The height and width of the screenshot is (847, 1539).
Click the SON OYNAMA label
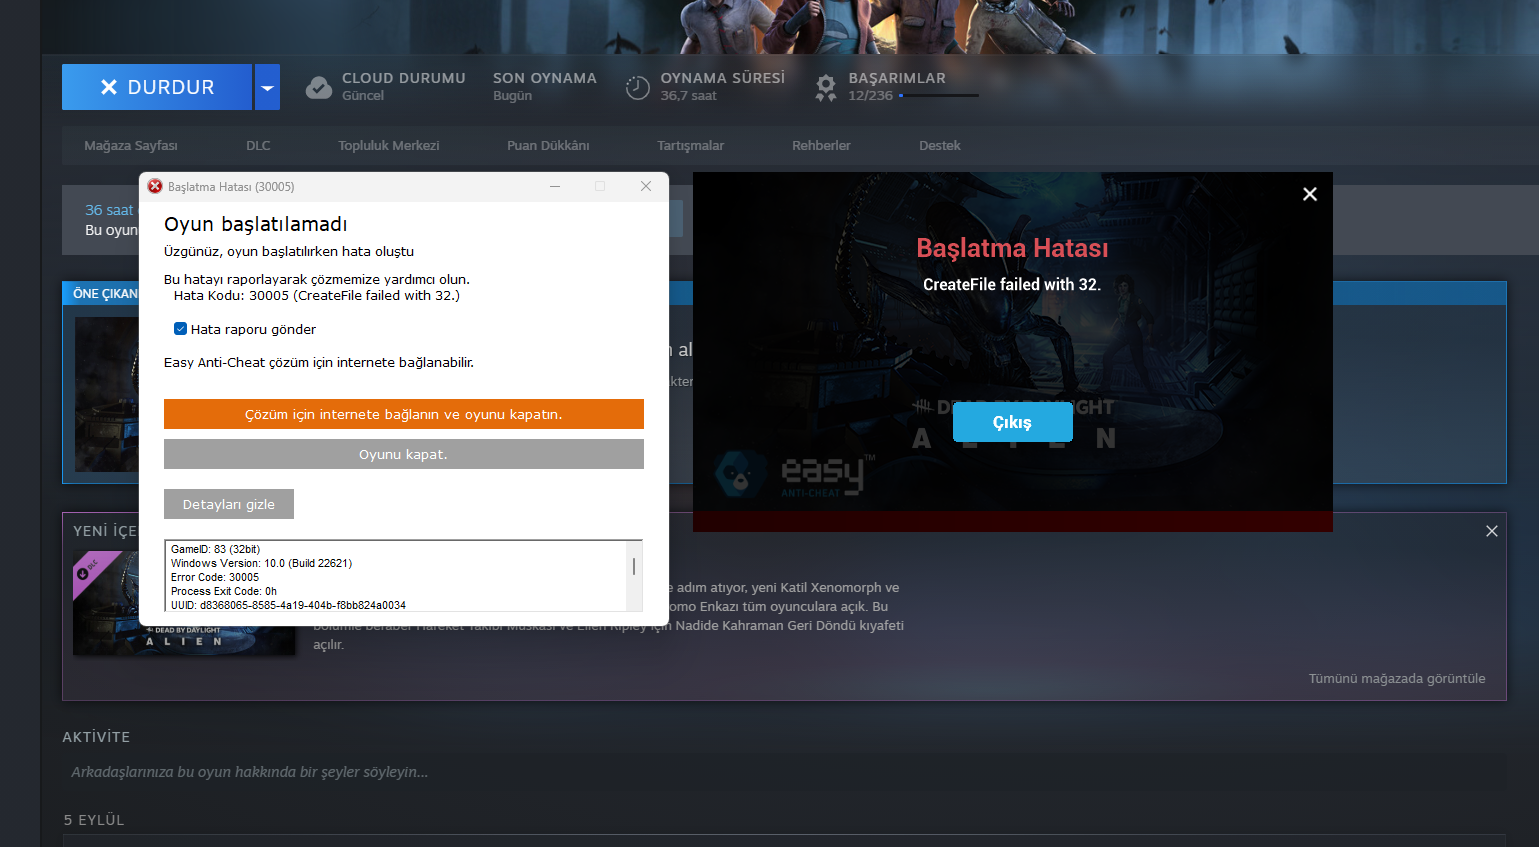545,78
